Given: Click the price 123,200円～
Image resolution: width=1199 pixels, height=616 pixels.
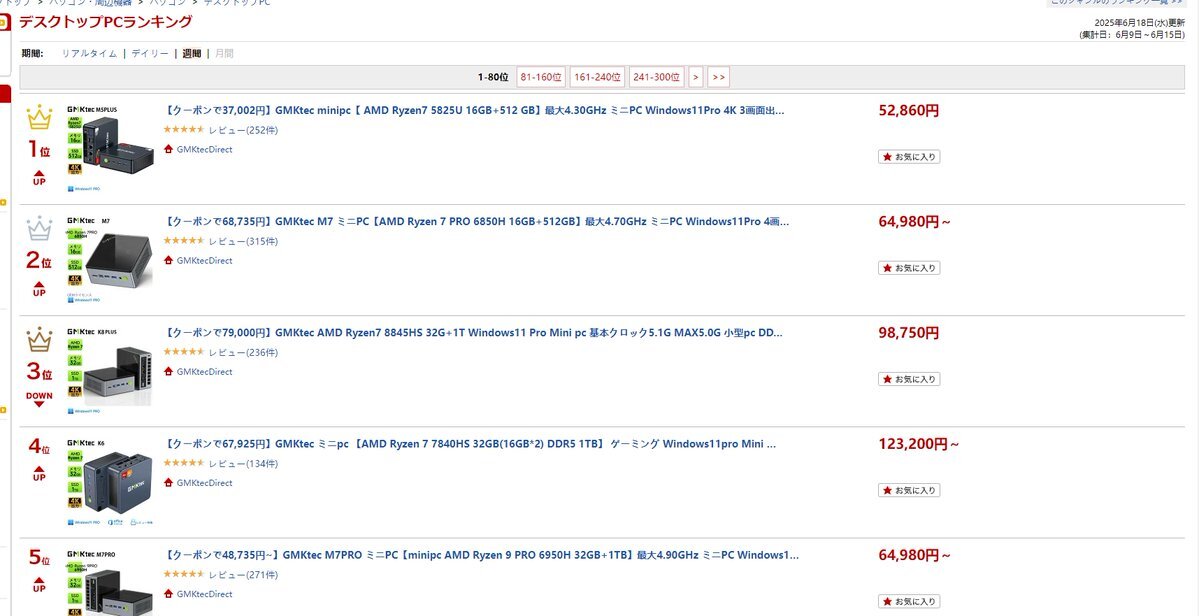Looking at the screenshot, I should [919, 444].
